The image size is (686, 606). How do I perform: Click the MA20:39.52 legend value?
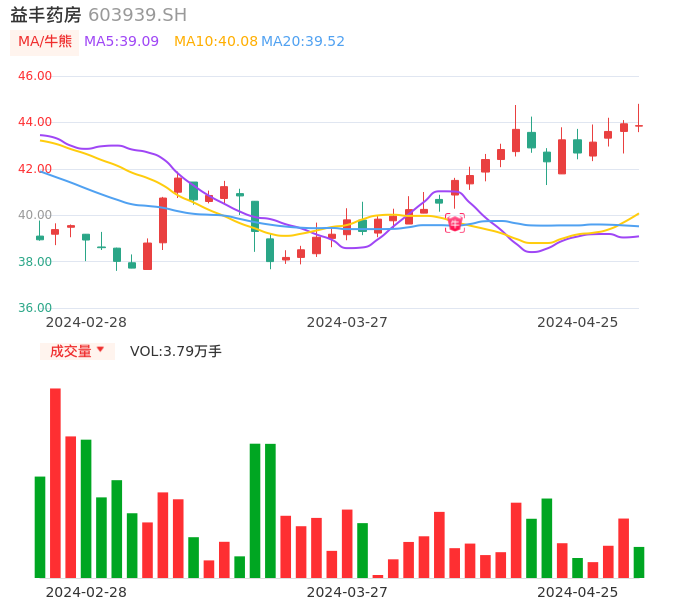(303, 42)
